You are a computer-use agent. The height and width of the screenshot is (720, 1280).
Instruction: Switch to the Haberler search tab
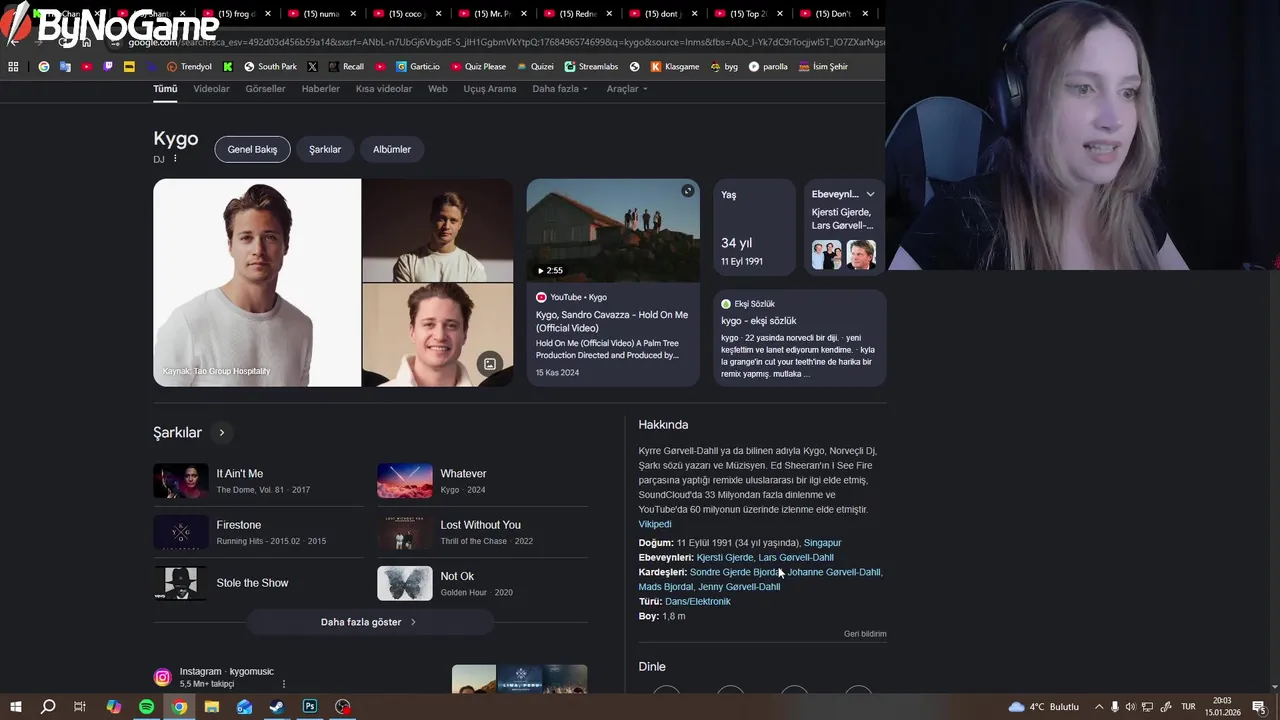point(321,89)
